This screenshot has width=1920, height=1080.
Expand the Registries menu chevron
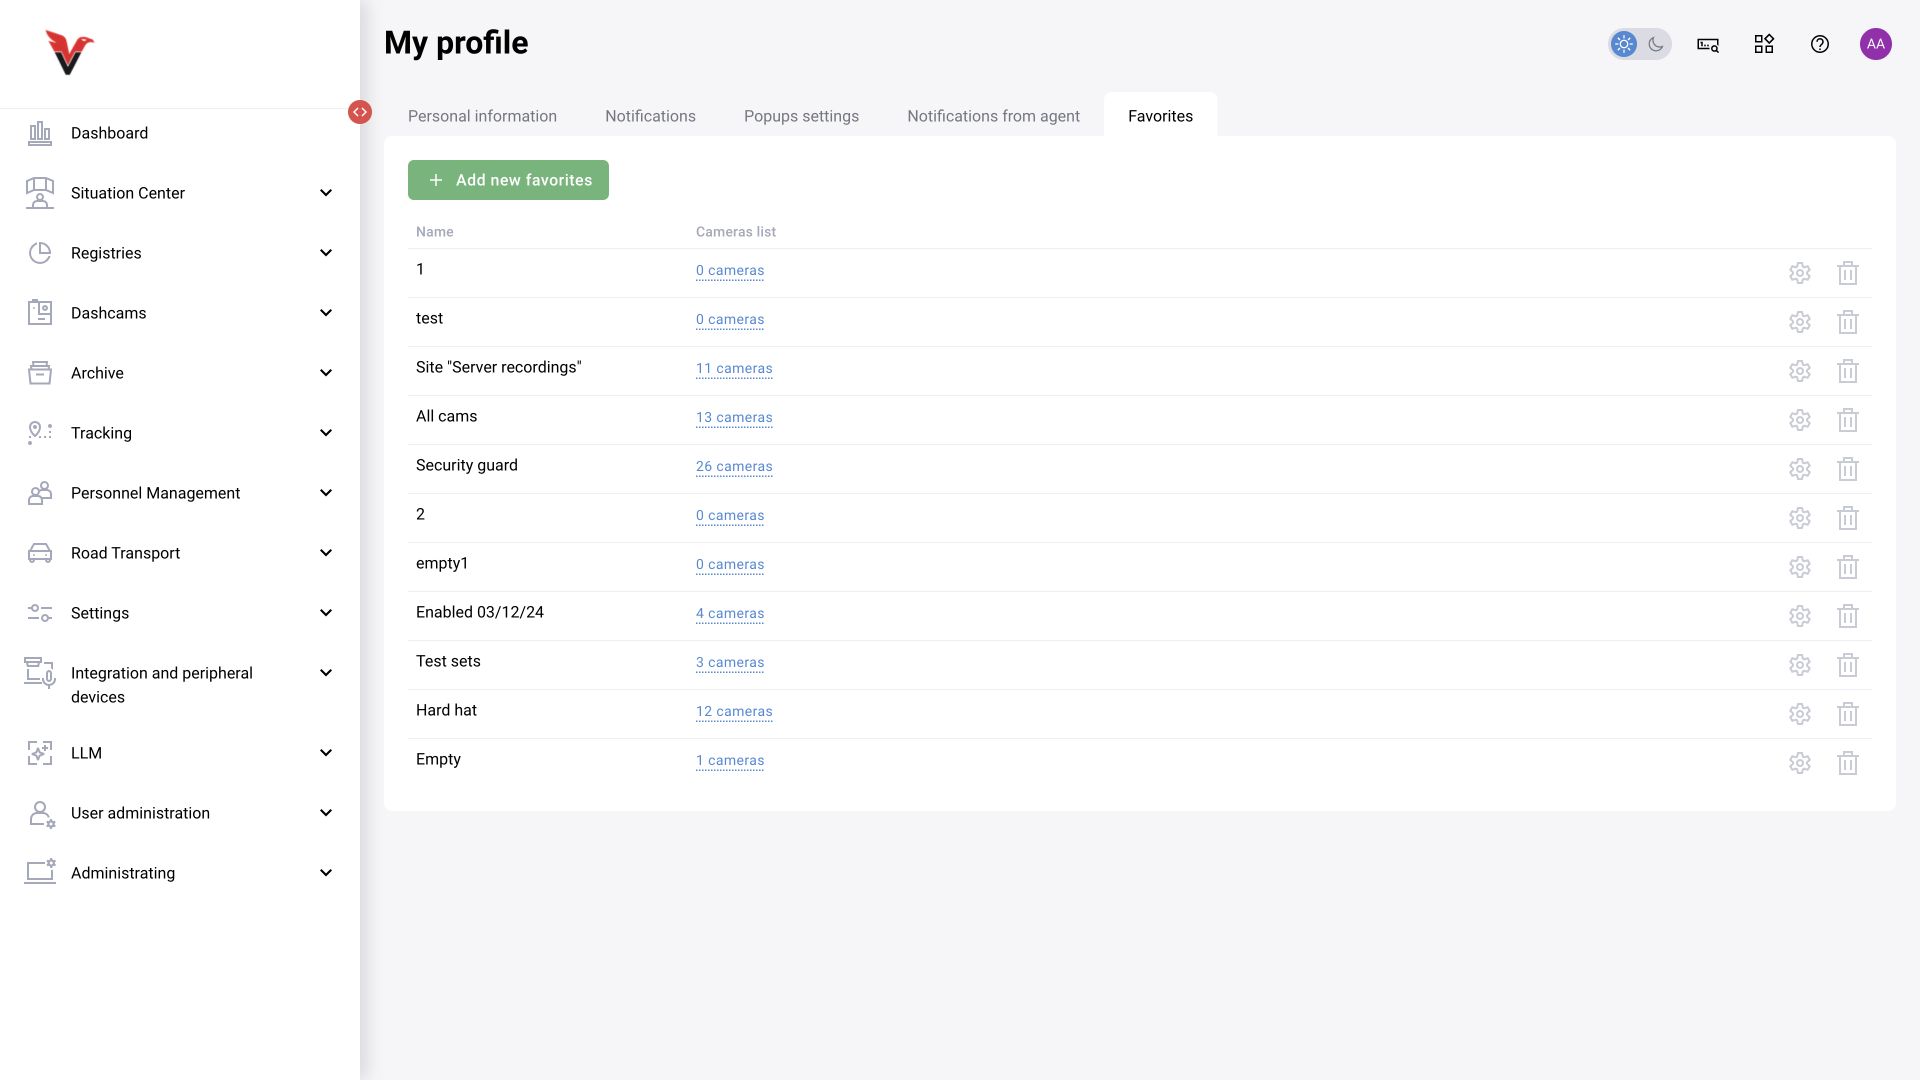click(326, 253)
